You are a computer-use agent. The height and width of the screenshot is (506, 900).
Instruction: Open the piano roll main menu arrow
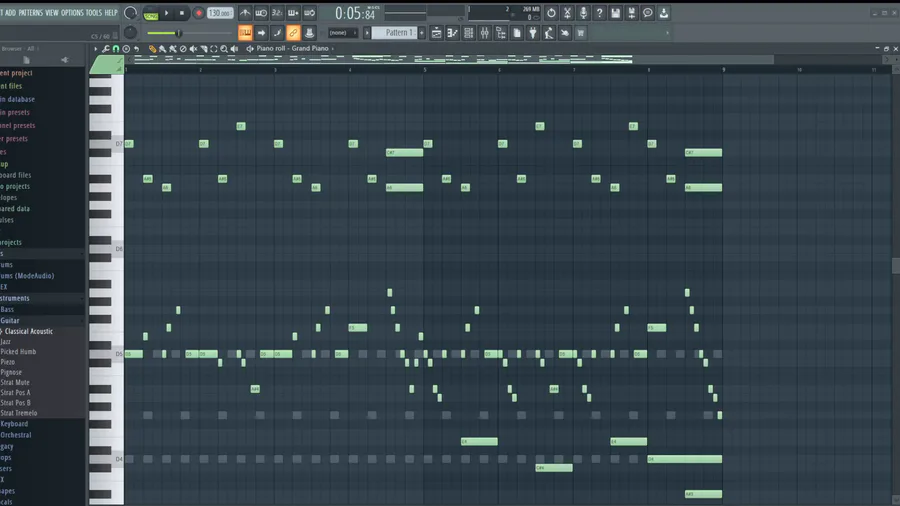pyautogui.click(x=95, y=49)
